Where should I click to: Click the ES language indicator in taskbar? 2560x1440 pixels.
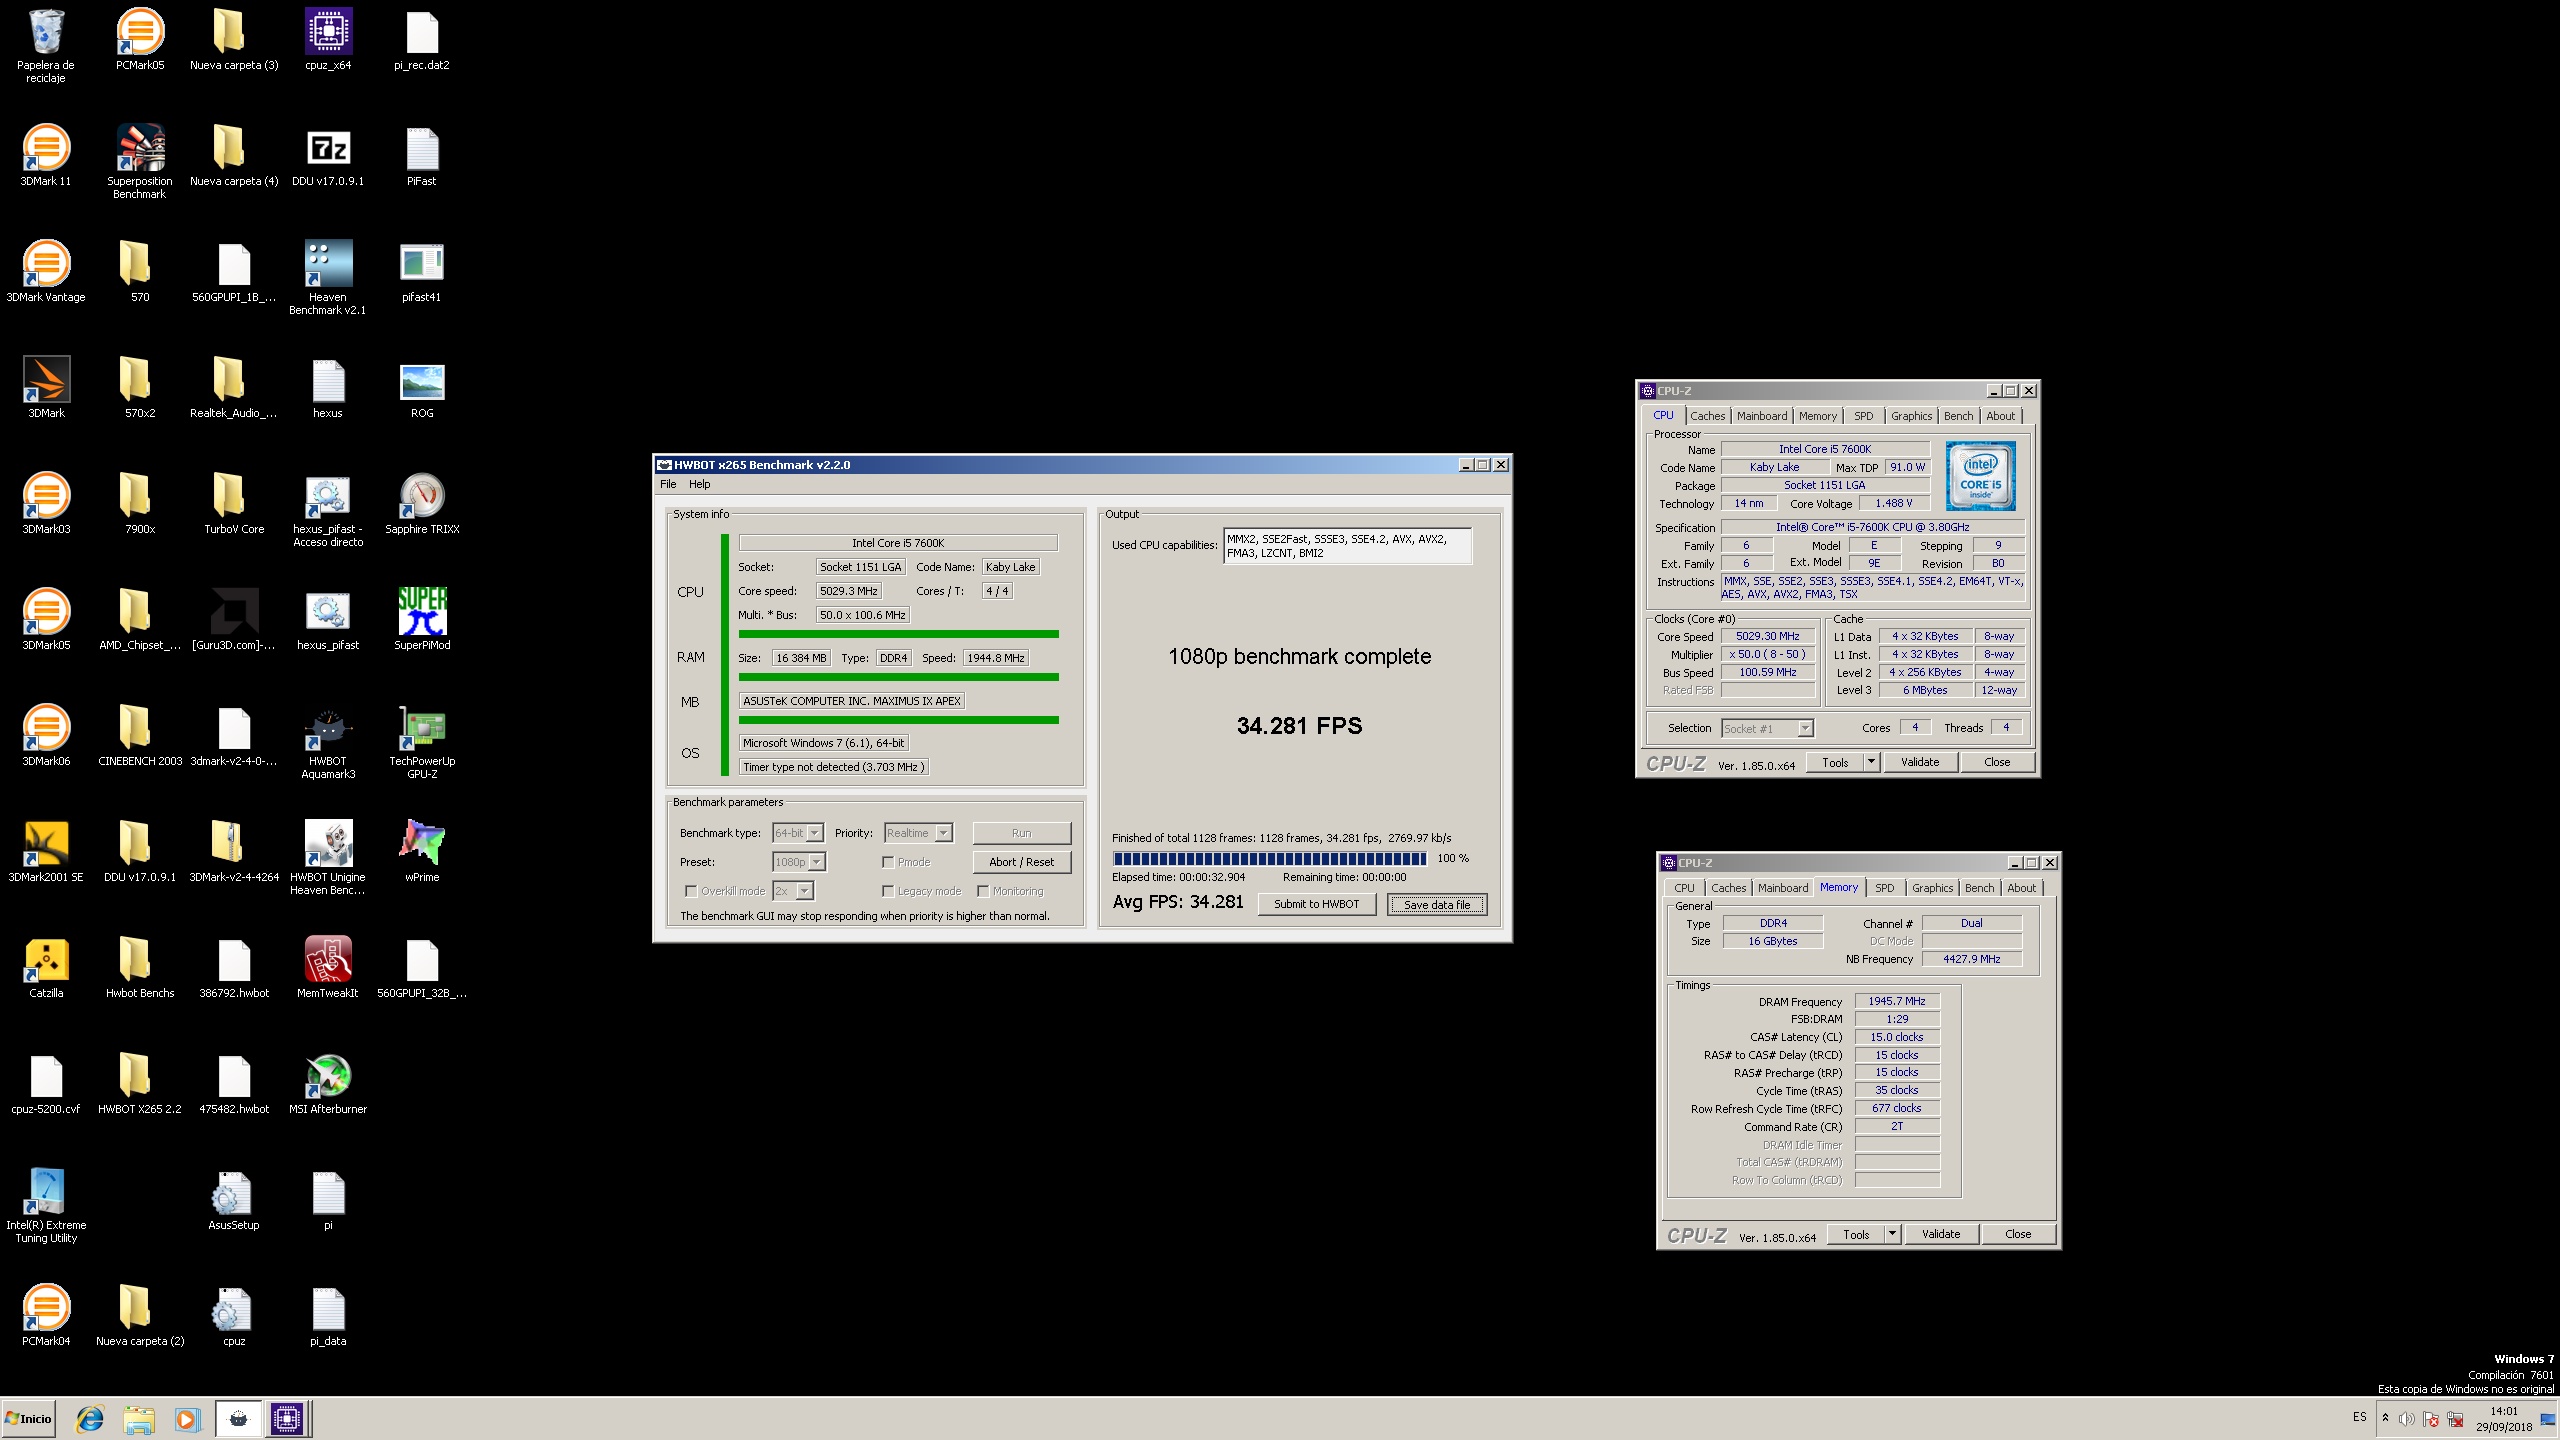(x=2359, y=1417)
